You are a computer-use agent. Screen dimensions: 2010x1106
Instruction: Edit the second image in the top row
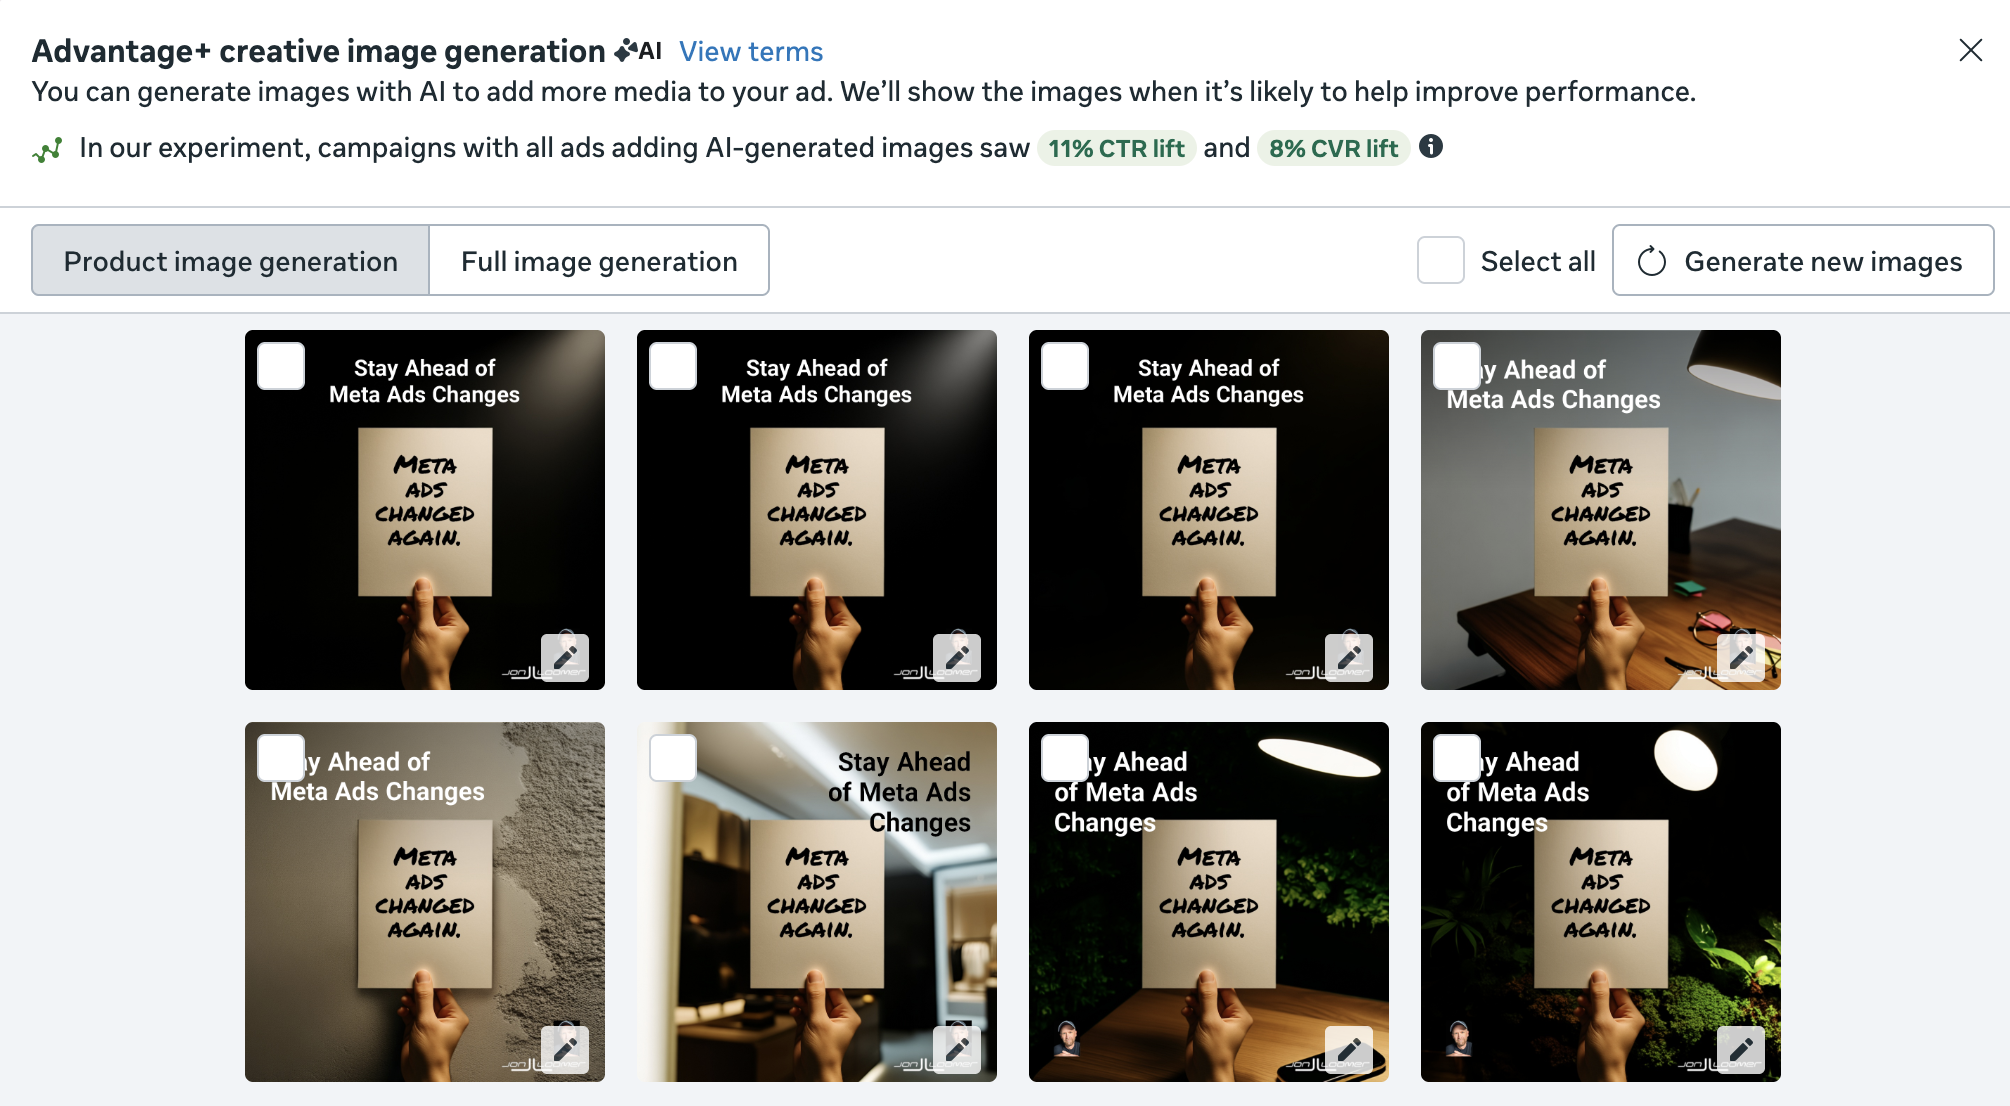(957, 657)
